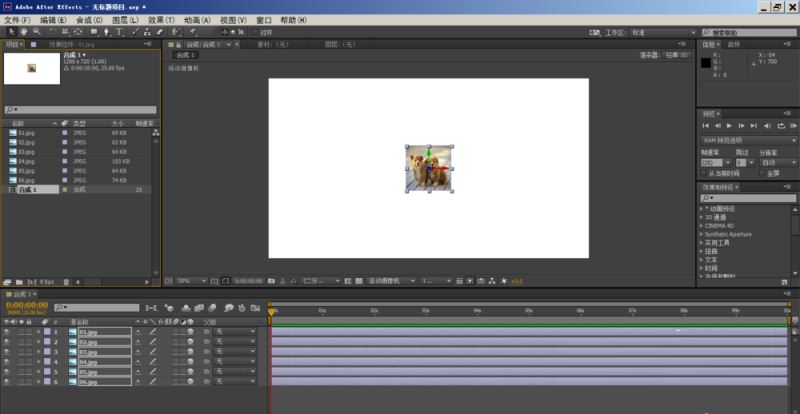The image size is (800, 414).
Task: Select the Eraser tool
Action: coord(159,32)
